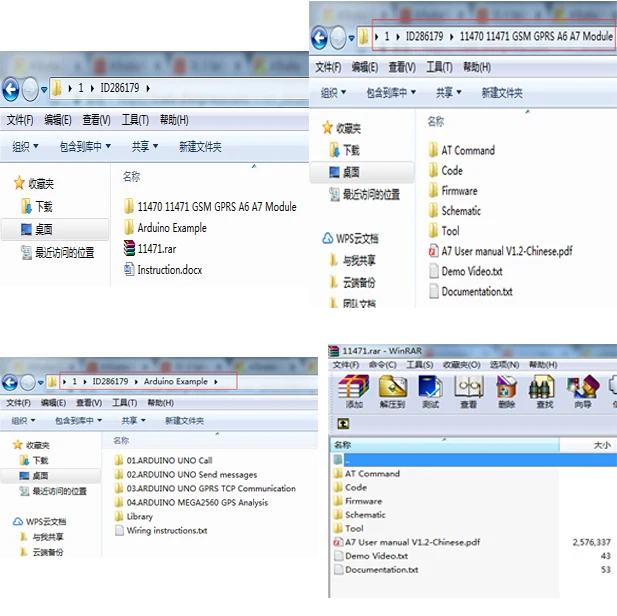Viewport: 617px width, 616px height.
Task: Open 编辑(E) menu in Module window
Action: click(x=364, y=67)
